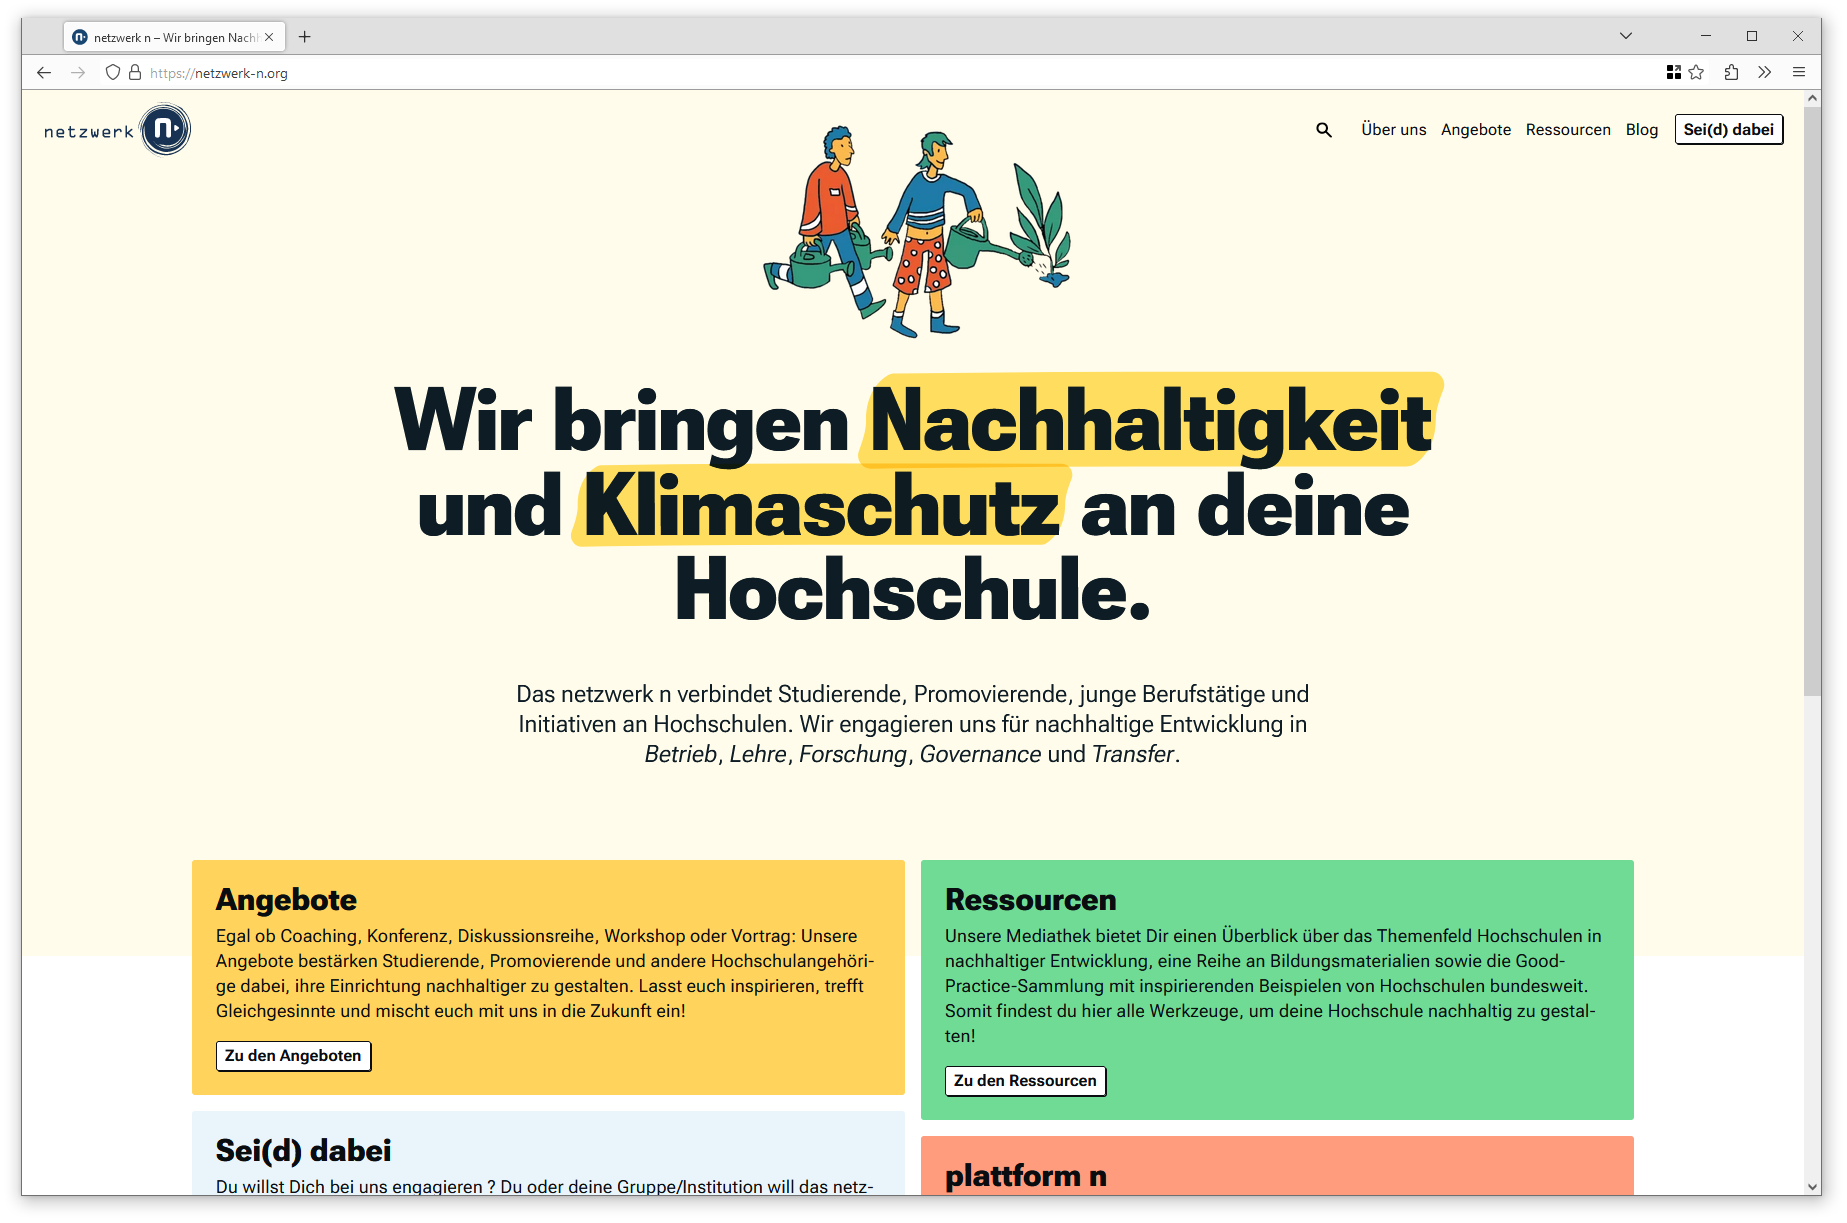Open the Ressourcen navigation item
Viewport: 1847px width, 1223px height.
1567,130
